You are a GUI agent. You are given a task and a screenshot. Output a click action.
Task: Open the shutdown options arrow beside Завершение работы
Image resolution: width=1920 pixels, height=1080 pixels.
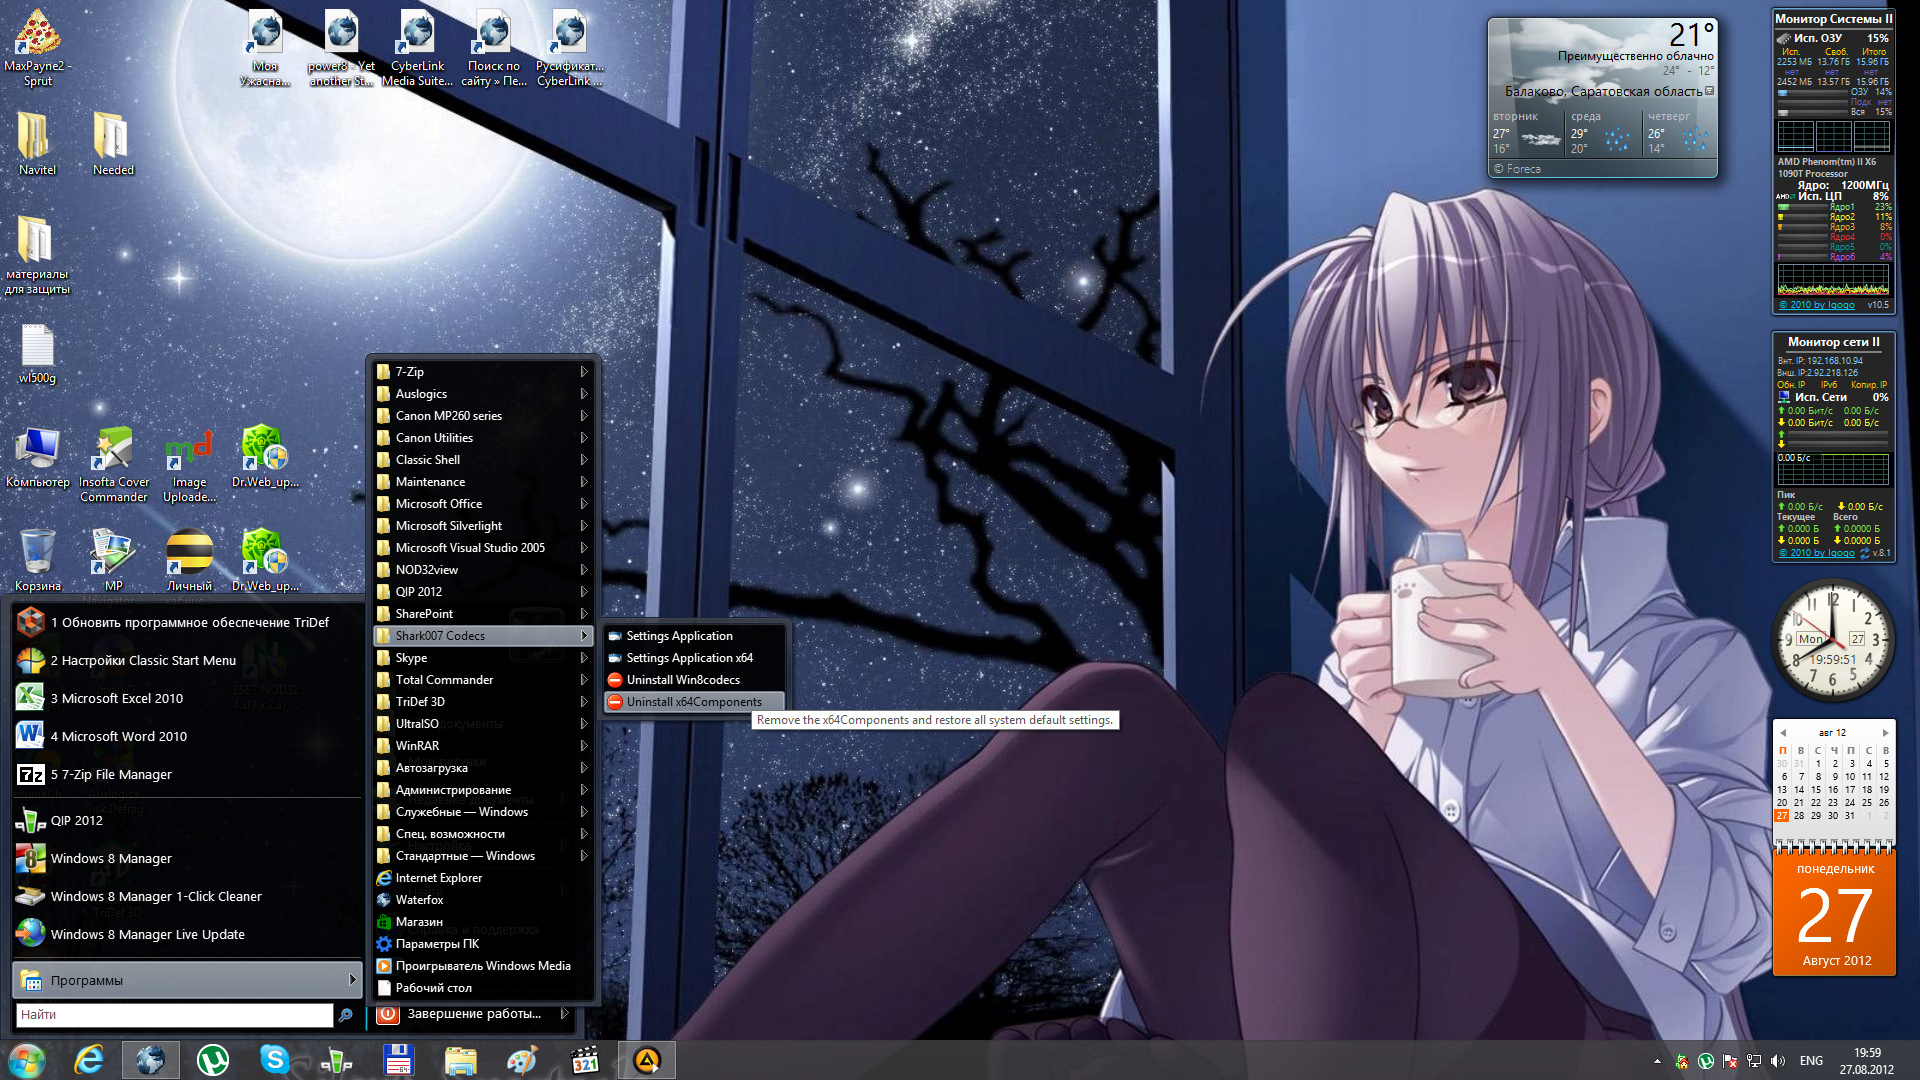pyautogui.click(x=565, y=1014)
